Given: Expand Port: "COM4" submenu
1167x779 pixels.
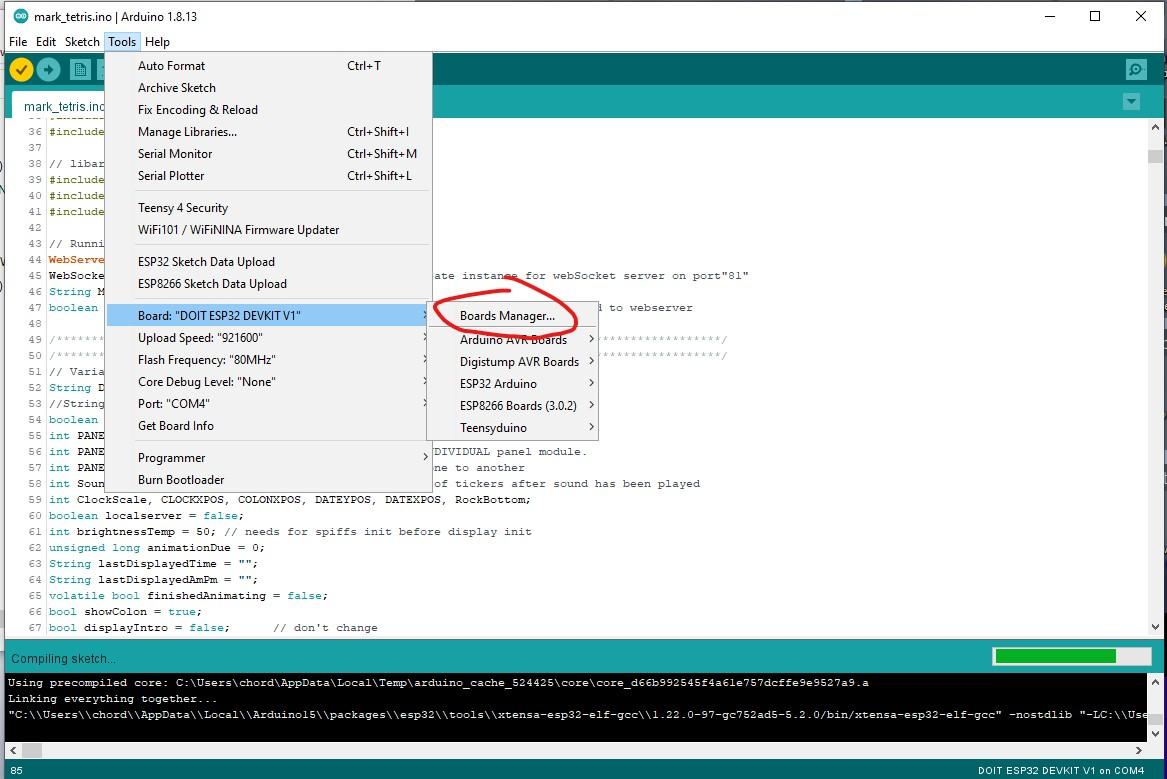Looking at the screenshot, I should coord(269,403).
